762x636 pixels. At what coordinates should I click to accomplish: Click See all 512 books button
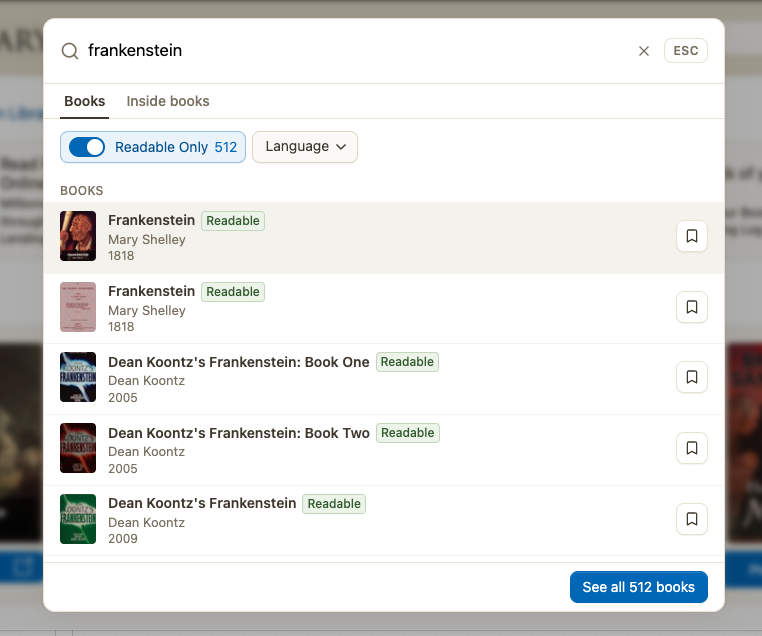[639, 587]
